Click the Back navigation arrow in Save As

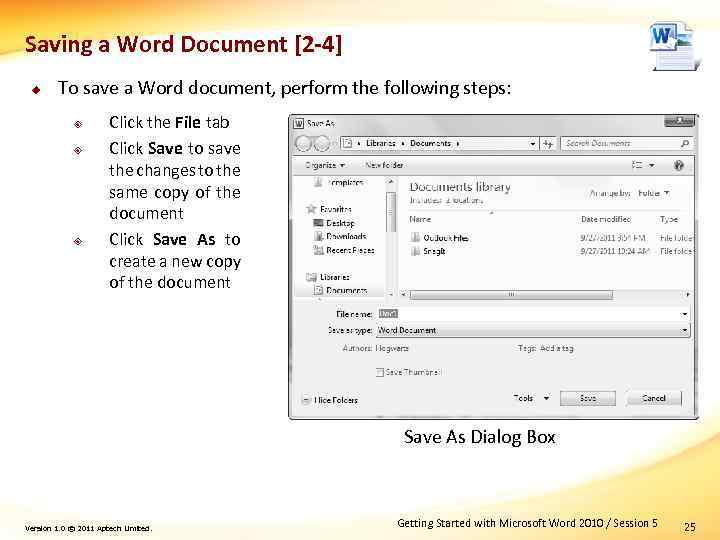304,144
